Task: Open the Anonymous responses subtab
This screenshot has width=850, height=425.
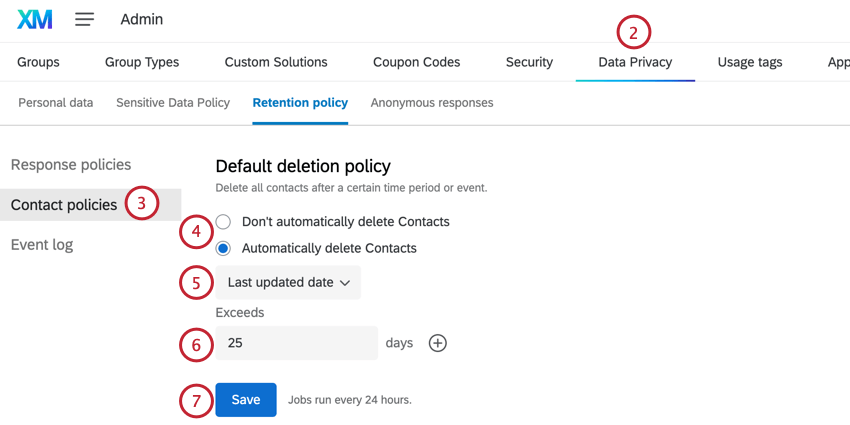Action: [432, 103]
